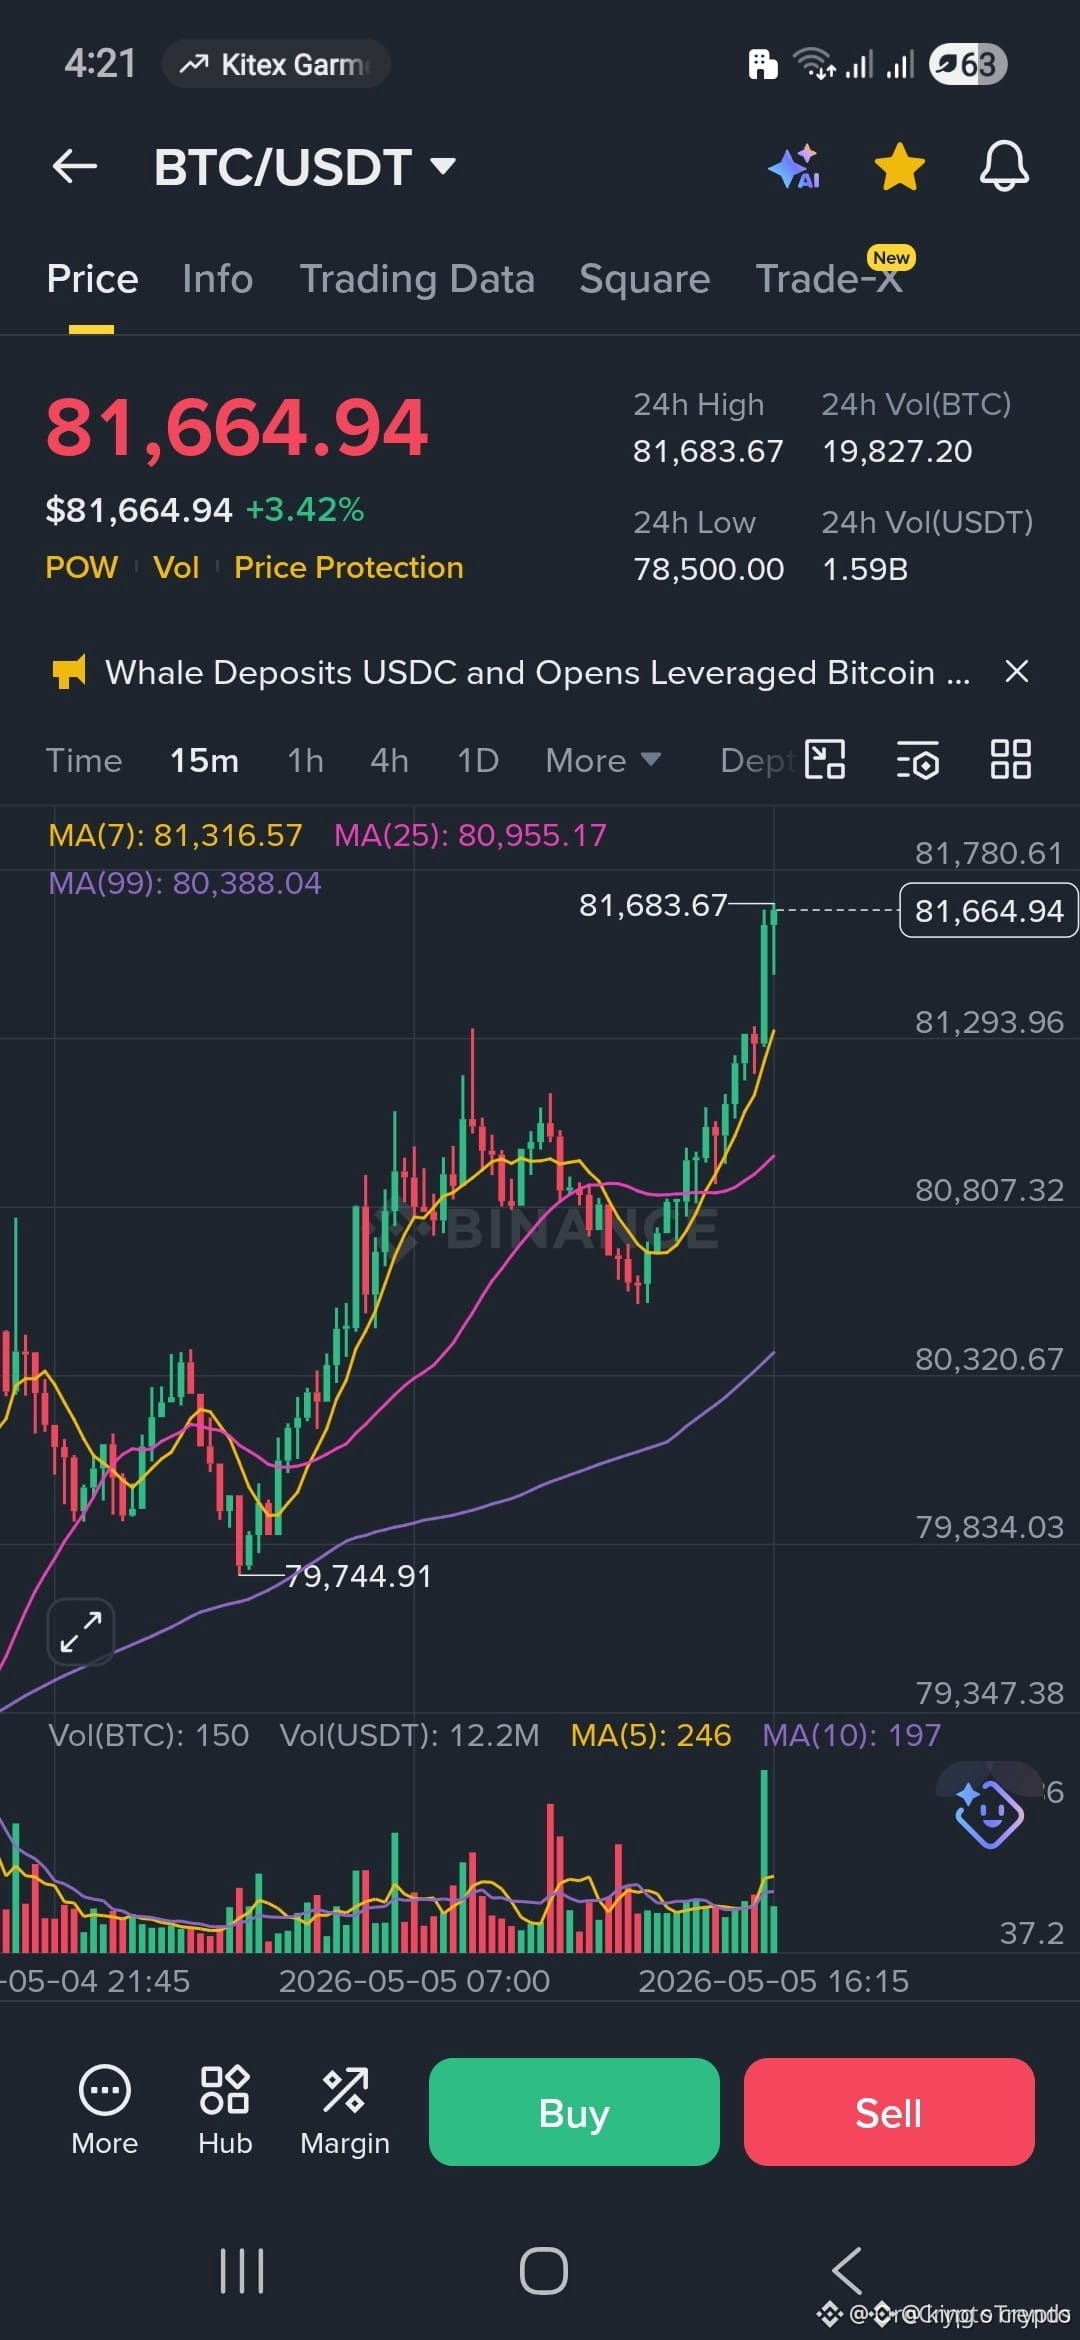Tap the 24h Vol(BTC) value 19,827.20
Viewport: 1080px width, 2340px height.
click(x=897, y=451)
